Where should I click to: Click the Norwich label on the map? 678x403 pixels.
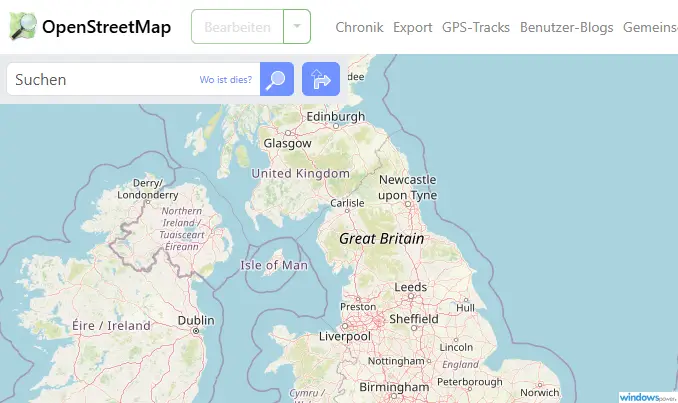point(539,393)
